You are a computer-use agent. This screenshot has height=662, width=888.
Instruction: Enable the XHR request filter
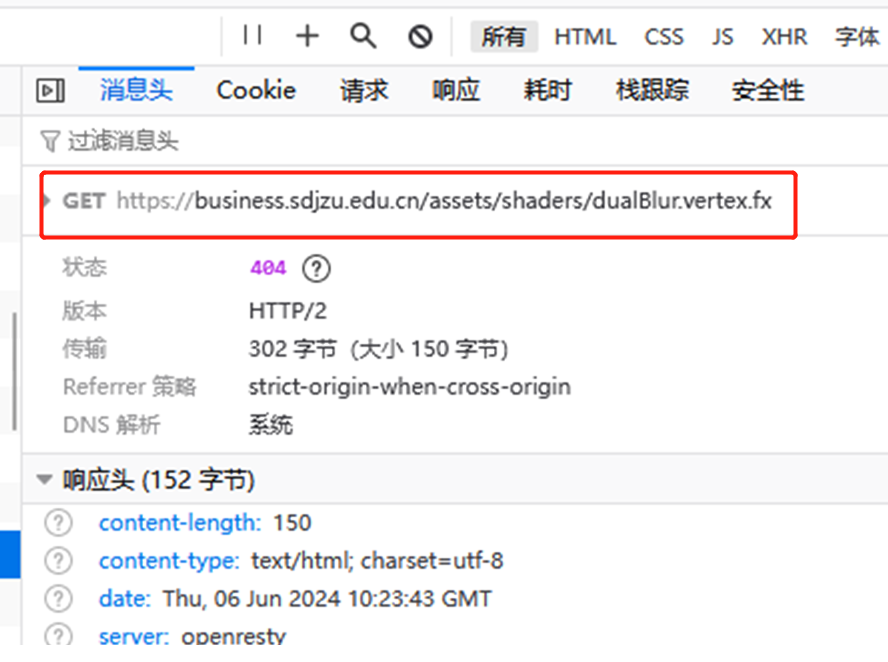pos(784,37)
